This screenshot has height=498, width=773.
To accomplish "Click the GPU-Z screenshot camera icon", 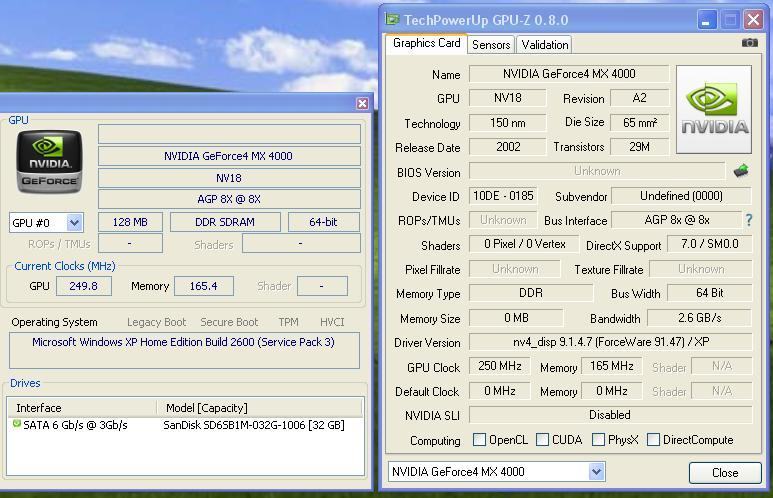I will 749,43.
